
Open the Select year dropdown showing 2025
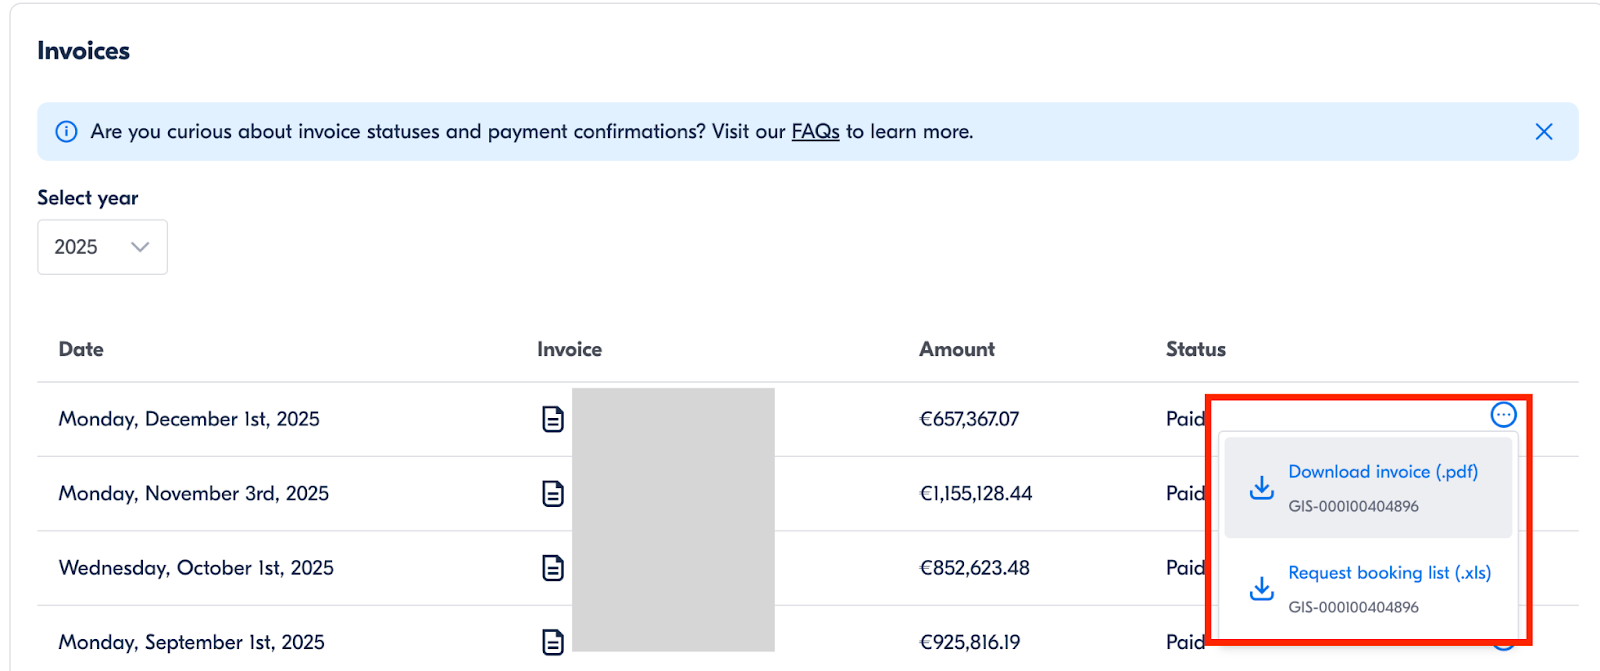click(102, 247)
